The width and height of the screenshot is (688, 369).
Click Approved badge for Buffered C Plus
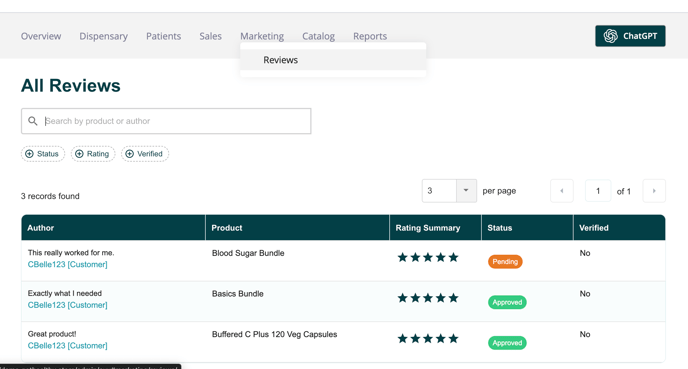coord(507,343)
